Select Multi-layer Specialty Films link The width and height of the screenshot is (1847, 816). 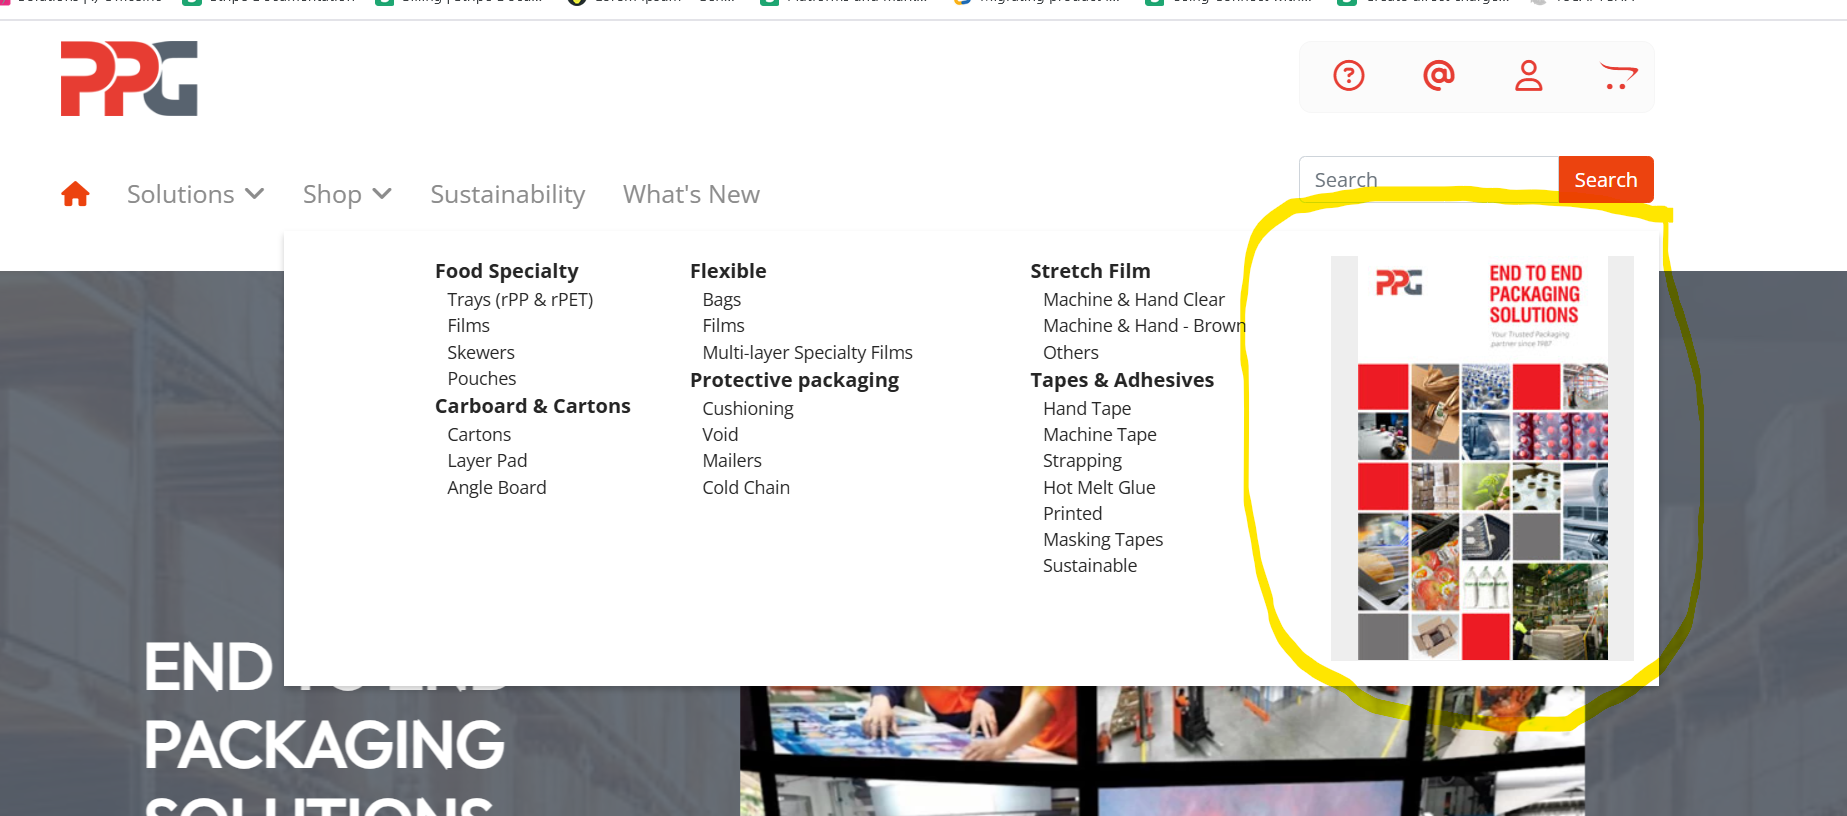[x=807, y=352]
